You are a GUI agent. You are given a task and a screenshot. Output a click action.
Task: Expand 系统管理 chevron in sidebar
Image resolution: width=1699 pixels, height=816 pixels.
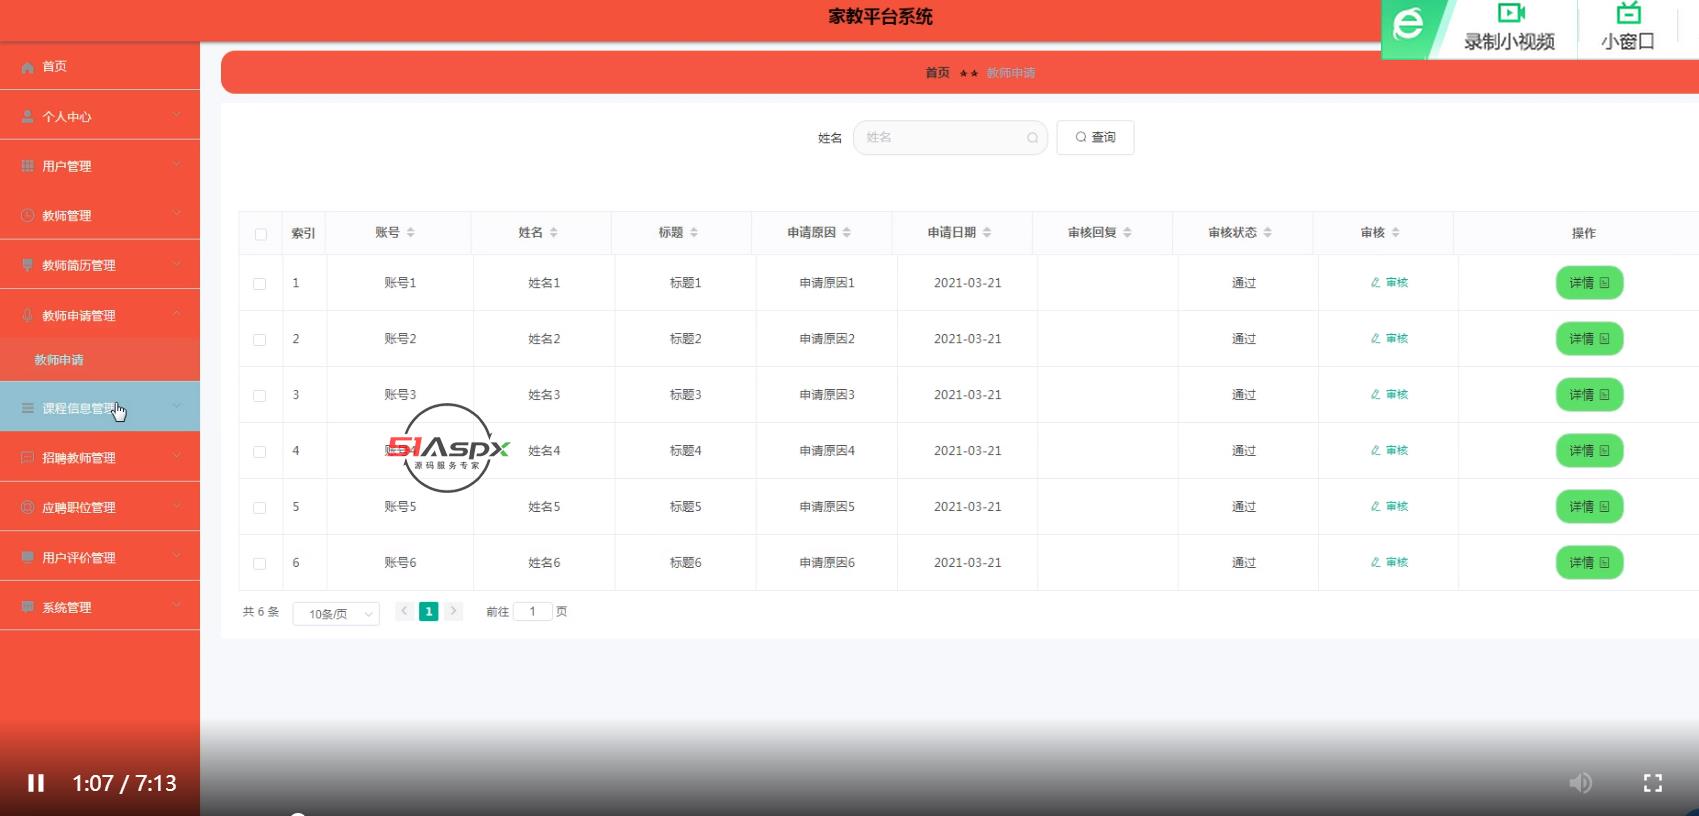(176, 606)
